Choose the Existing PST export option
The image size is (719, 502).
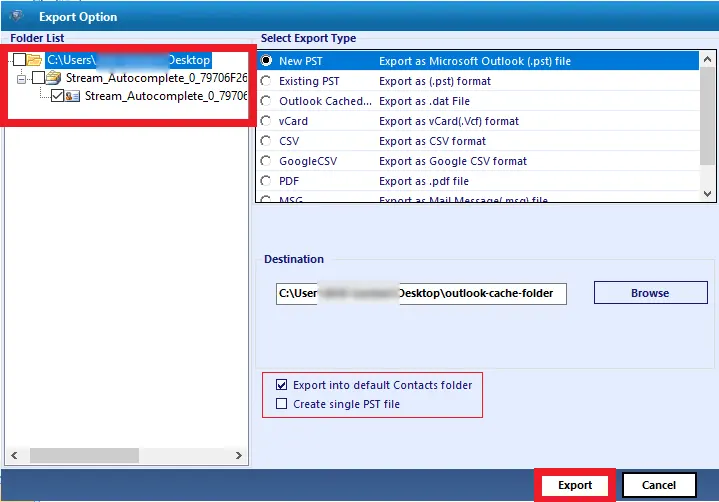(266, 81)
